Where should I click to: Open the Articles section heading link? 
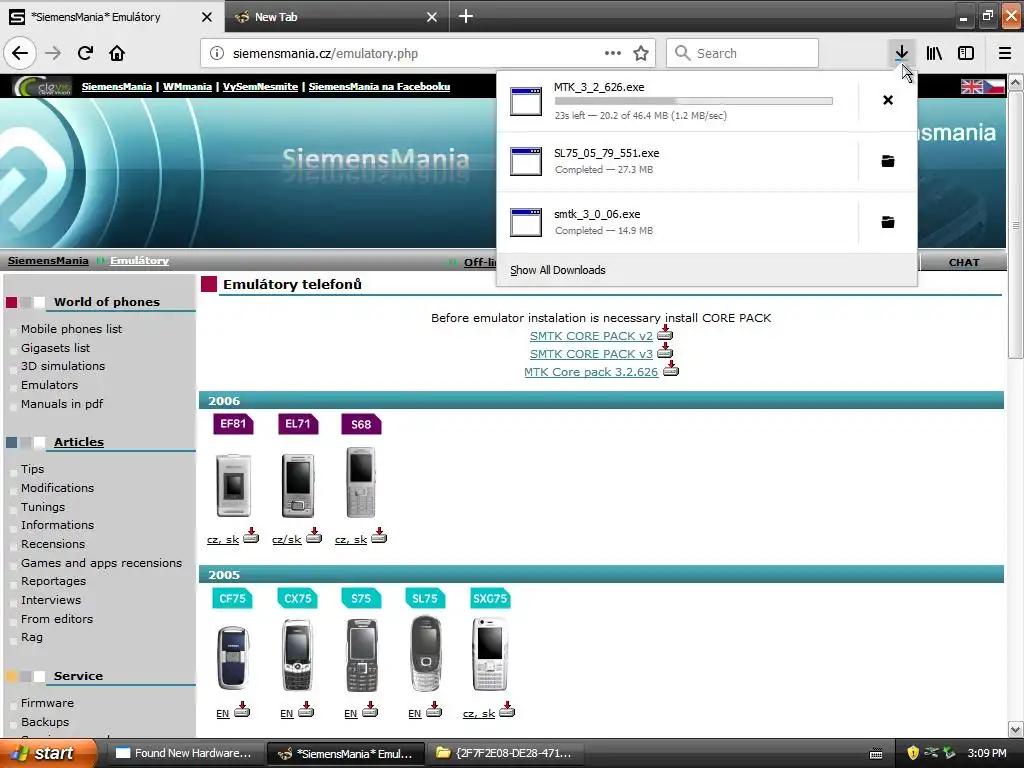(78, 441)
